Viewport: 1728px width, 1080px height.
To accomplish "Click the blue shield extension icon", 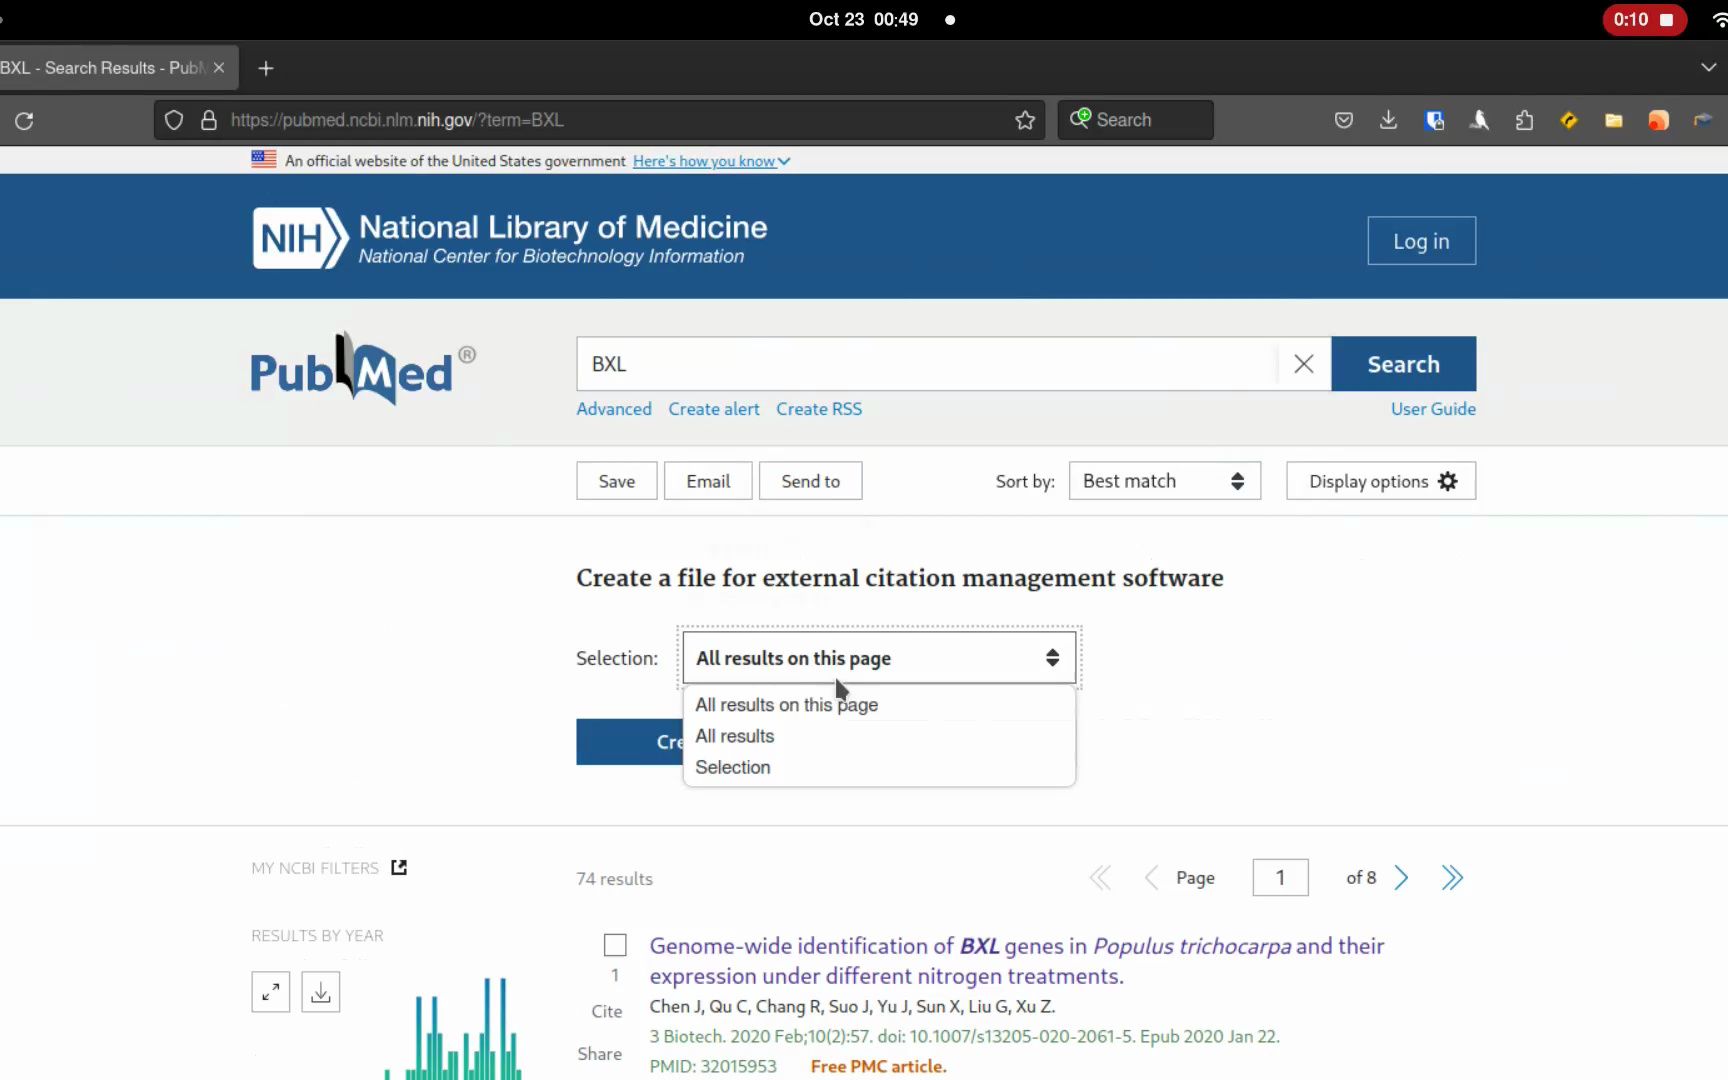I will tap(1434, 120).
